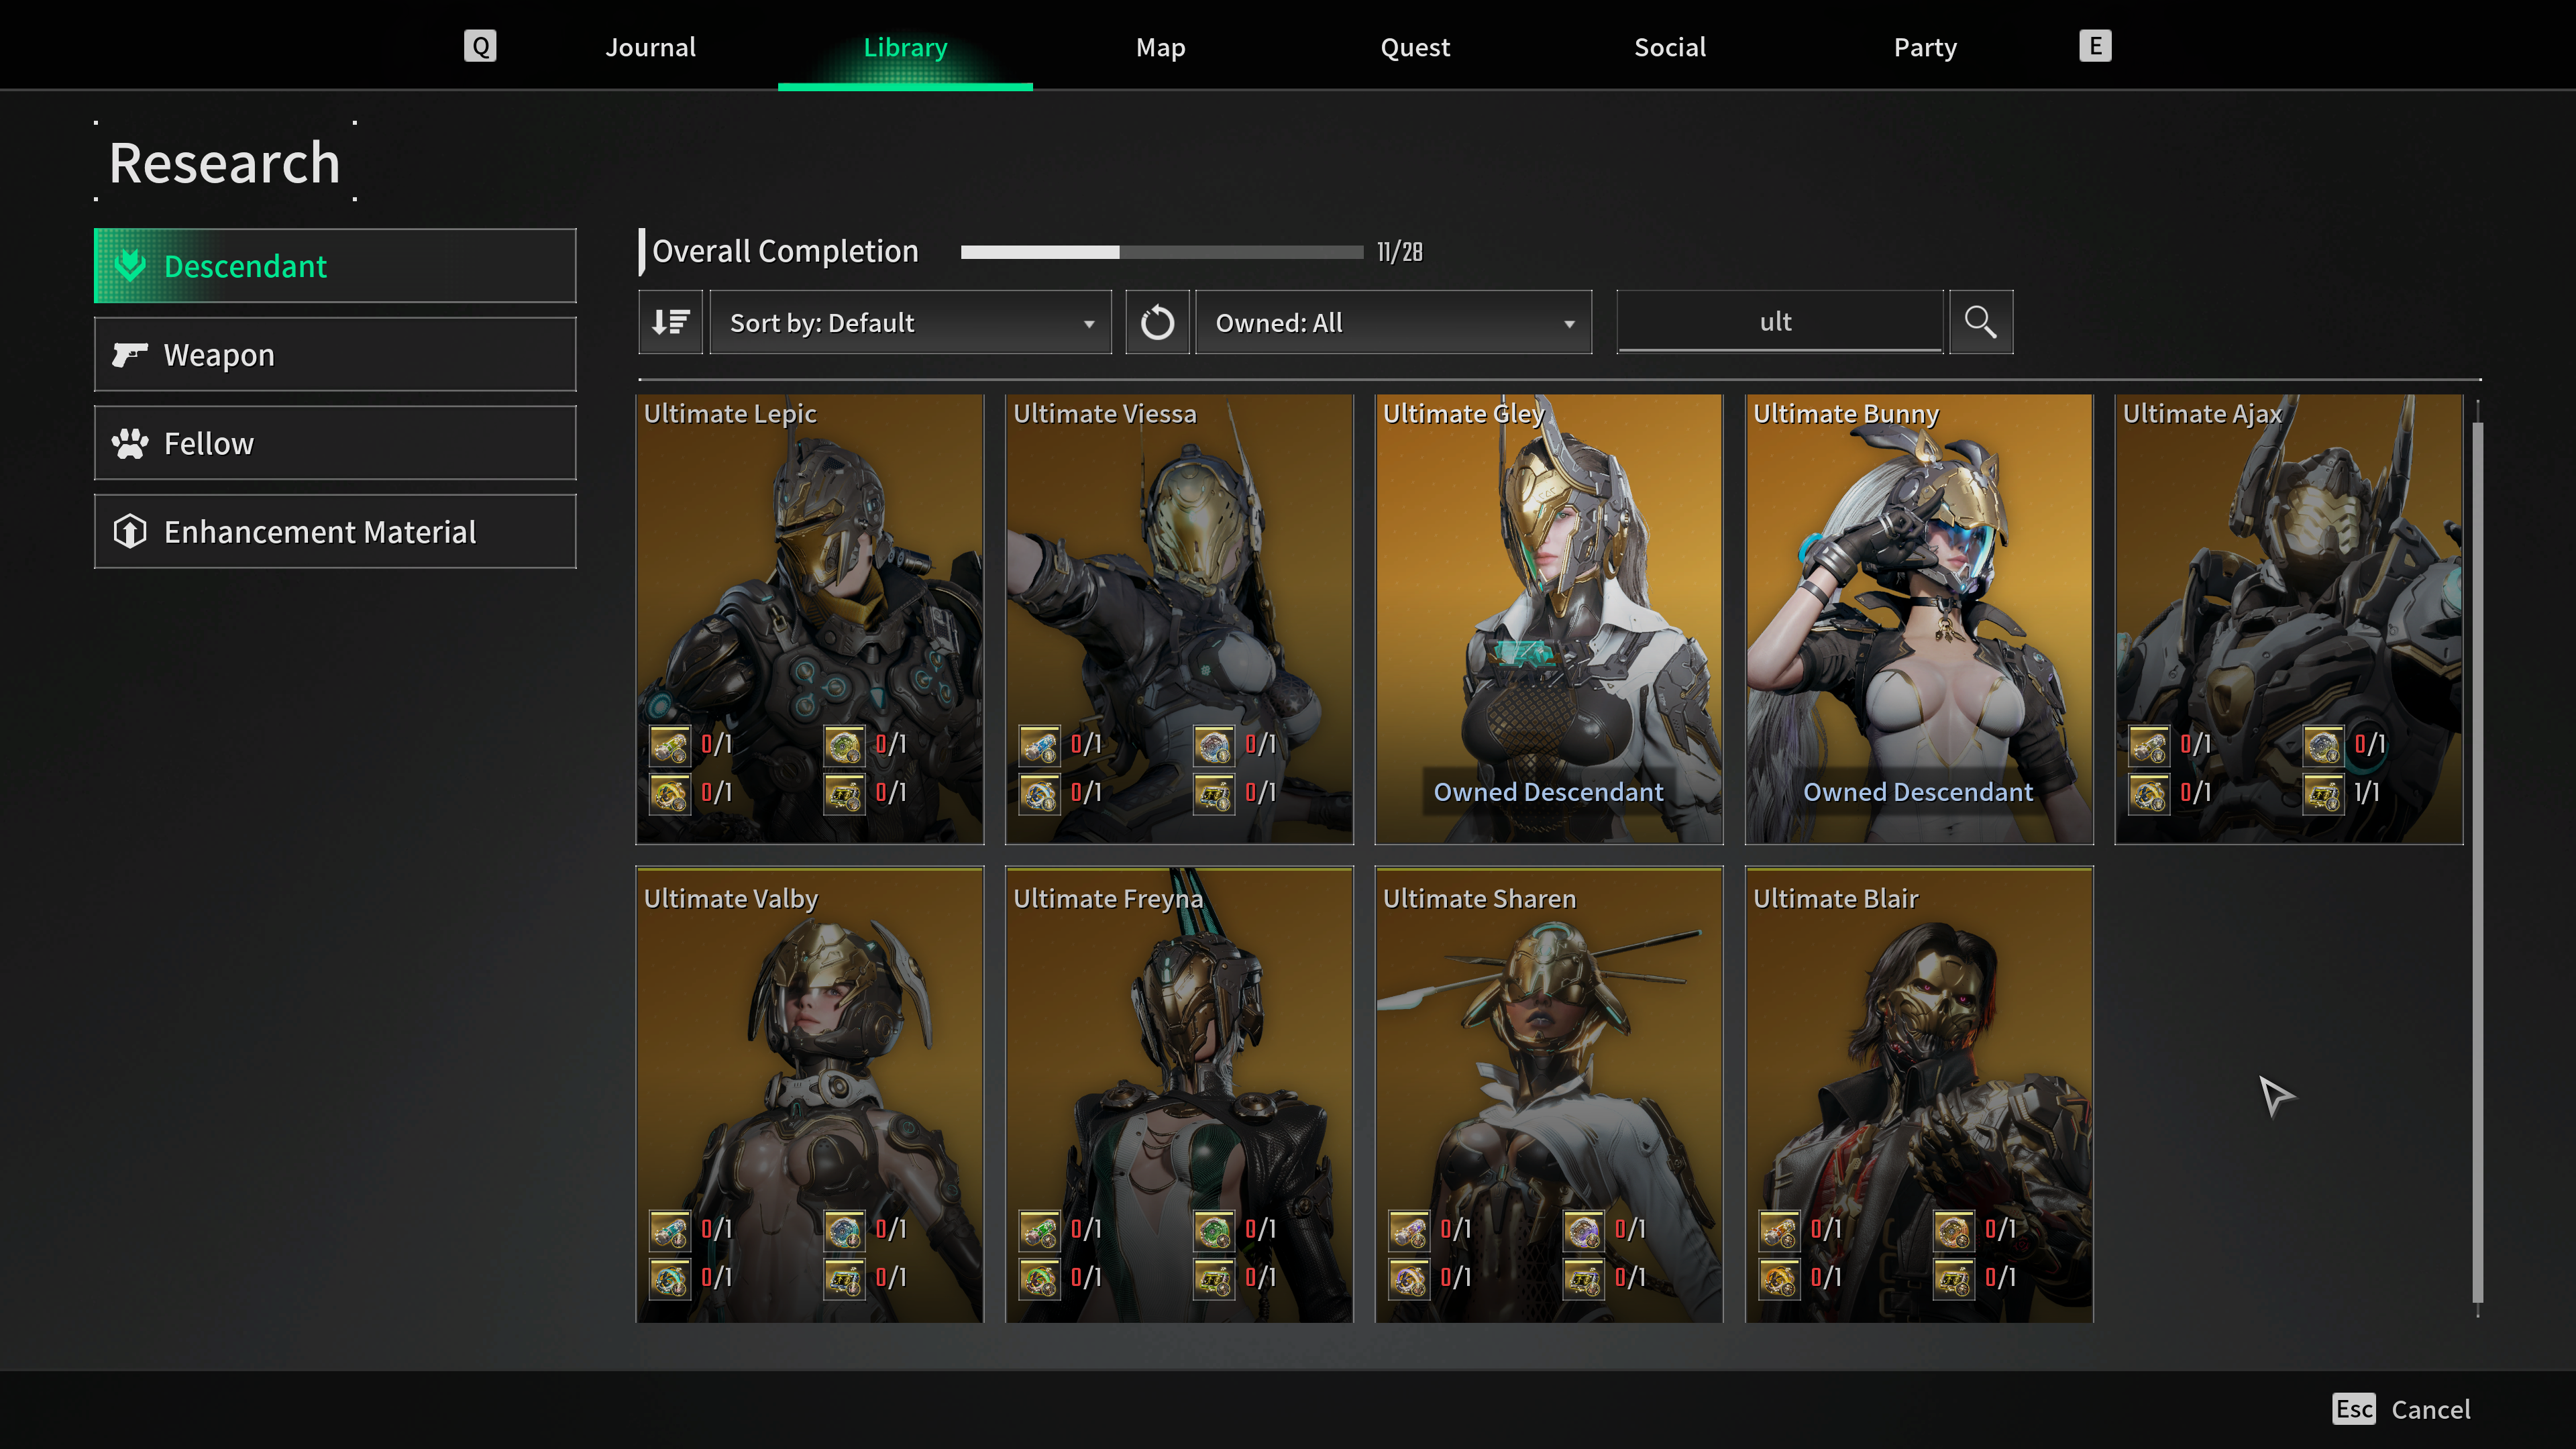Viewport: 2576px width, 1449px height.
Task: Select the Fellow research category
Action: pos(335,443)
